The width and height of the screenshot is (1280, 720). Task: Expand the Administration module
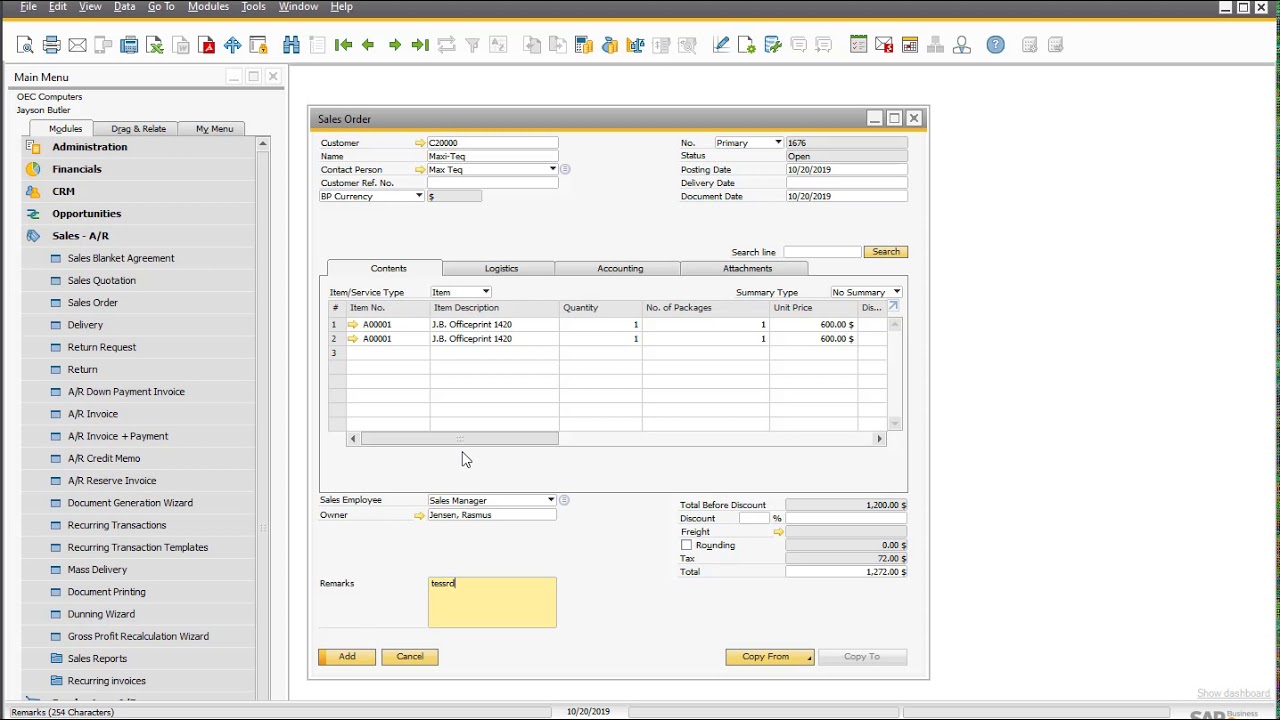pos(90,147)
